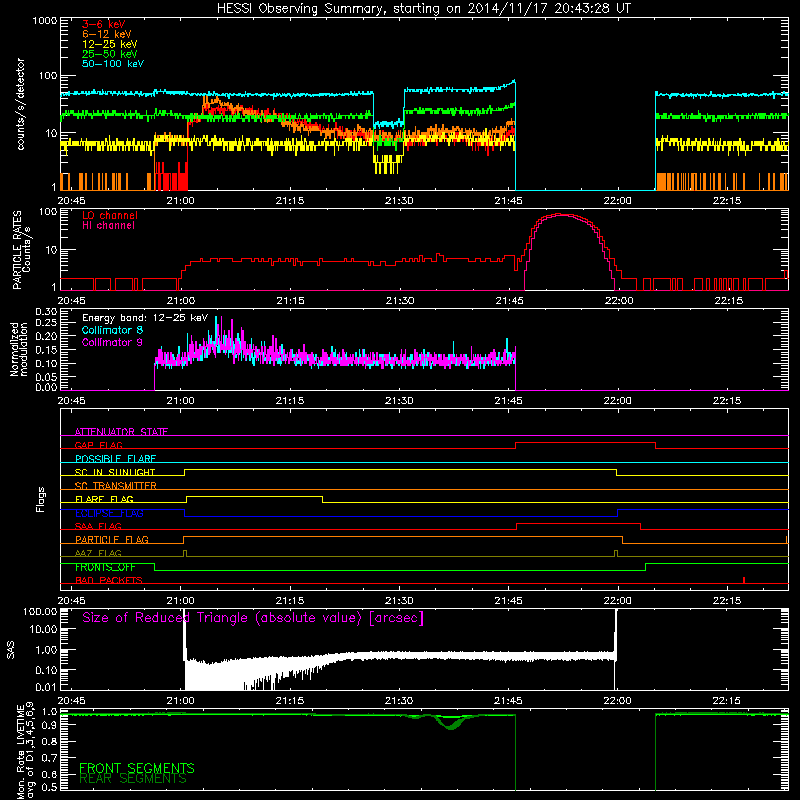Viewport: 800px width, 800px height.
Task: Select the 'FLARE FLAG' label
Action: (104, 499)
